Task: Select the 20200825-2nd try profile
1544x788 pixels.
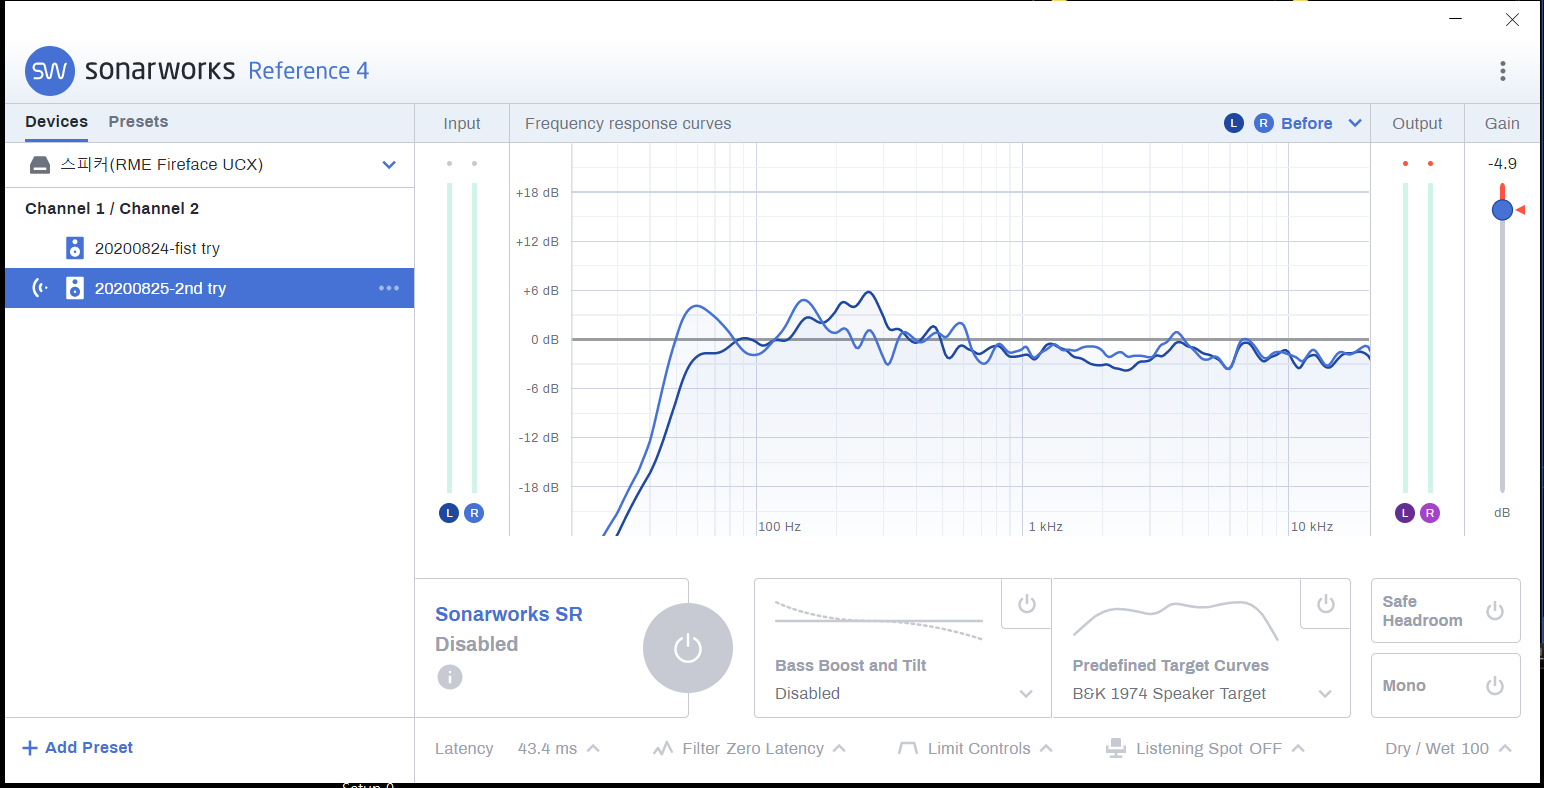Action: pos(209,288)
